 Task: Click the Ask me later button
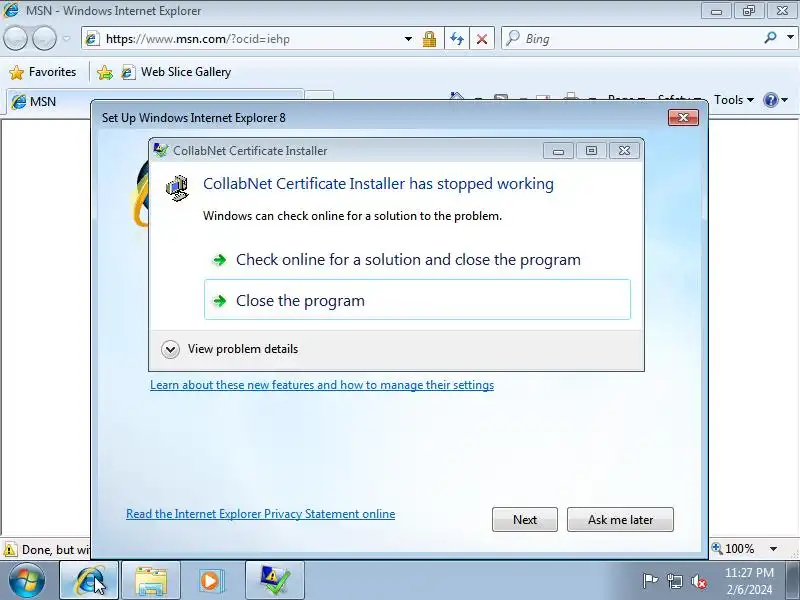point(620,519)
